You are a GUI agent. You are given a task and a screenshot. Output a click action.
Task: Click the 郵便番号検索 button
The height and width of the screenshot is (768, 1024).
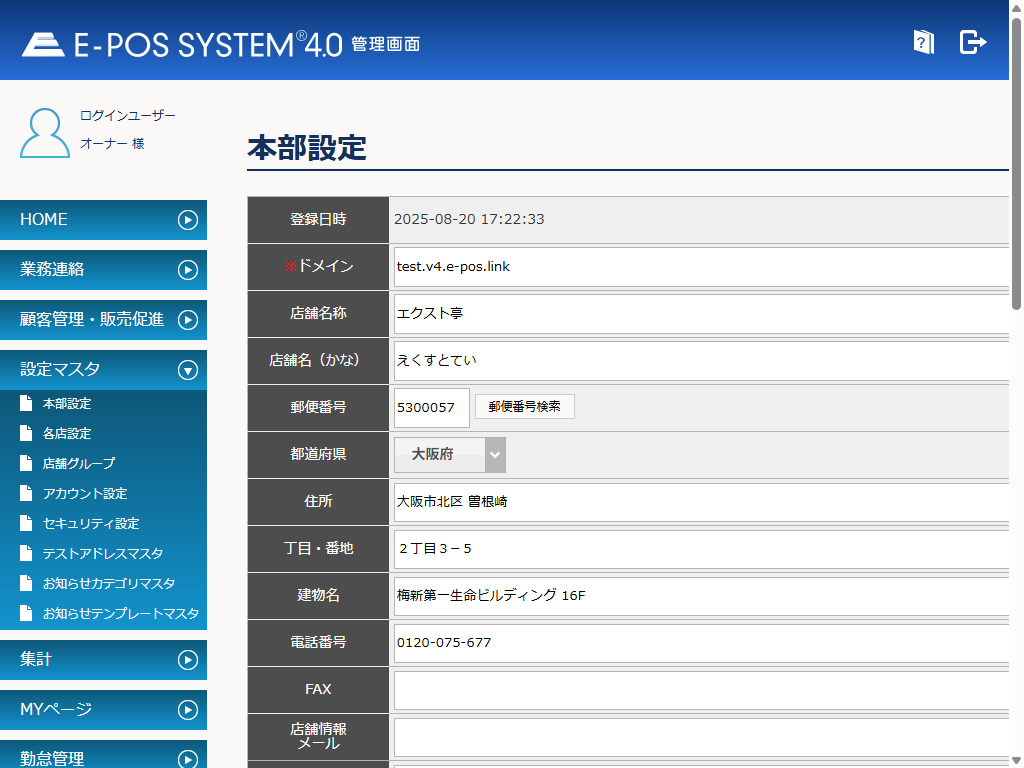pyautogui.click(x=524, y=407)
